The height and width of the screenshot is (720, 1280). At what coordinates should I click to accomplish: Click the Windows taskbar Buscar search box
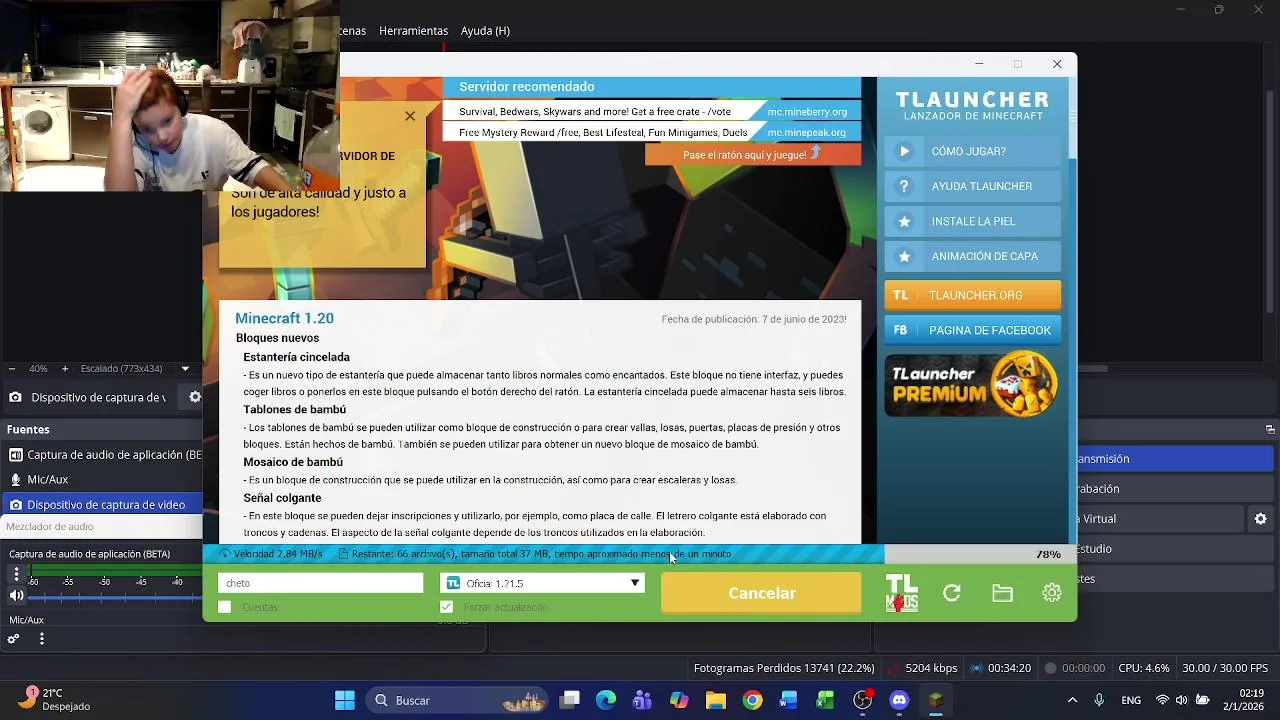(x=457, y=700)
